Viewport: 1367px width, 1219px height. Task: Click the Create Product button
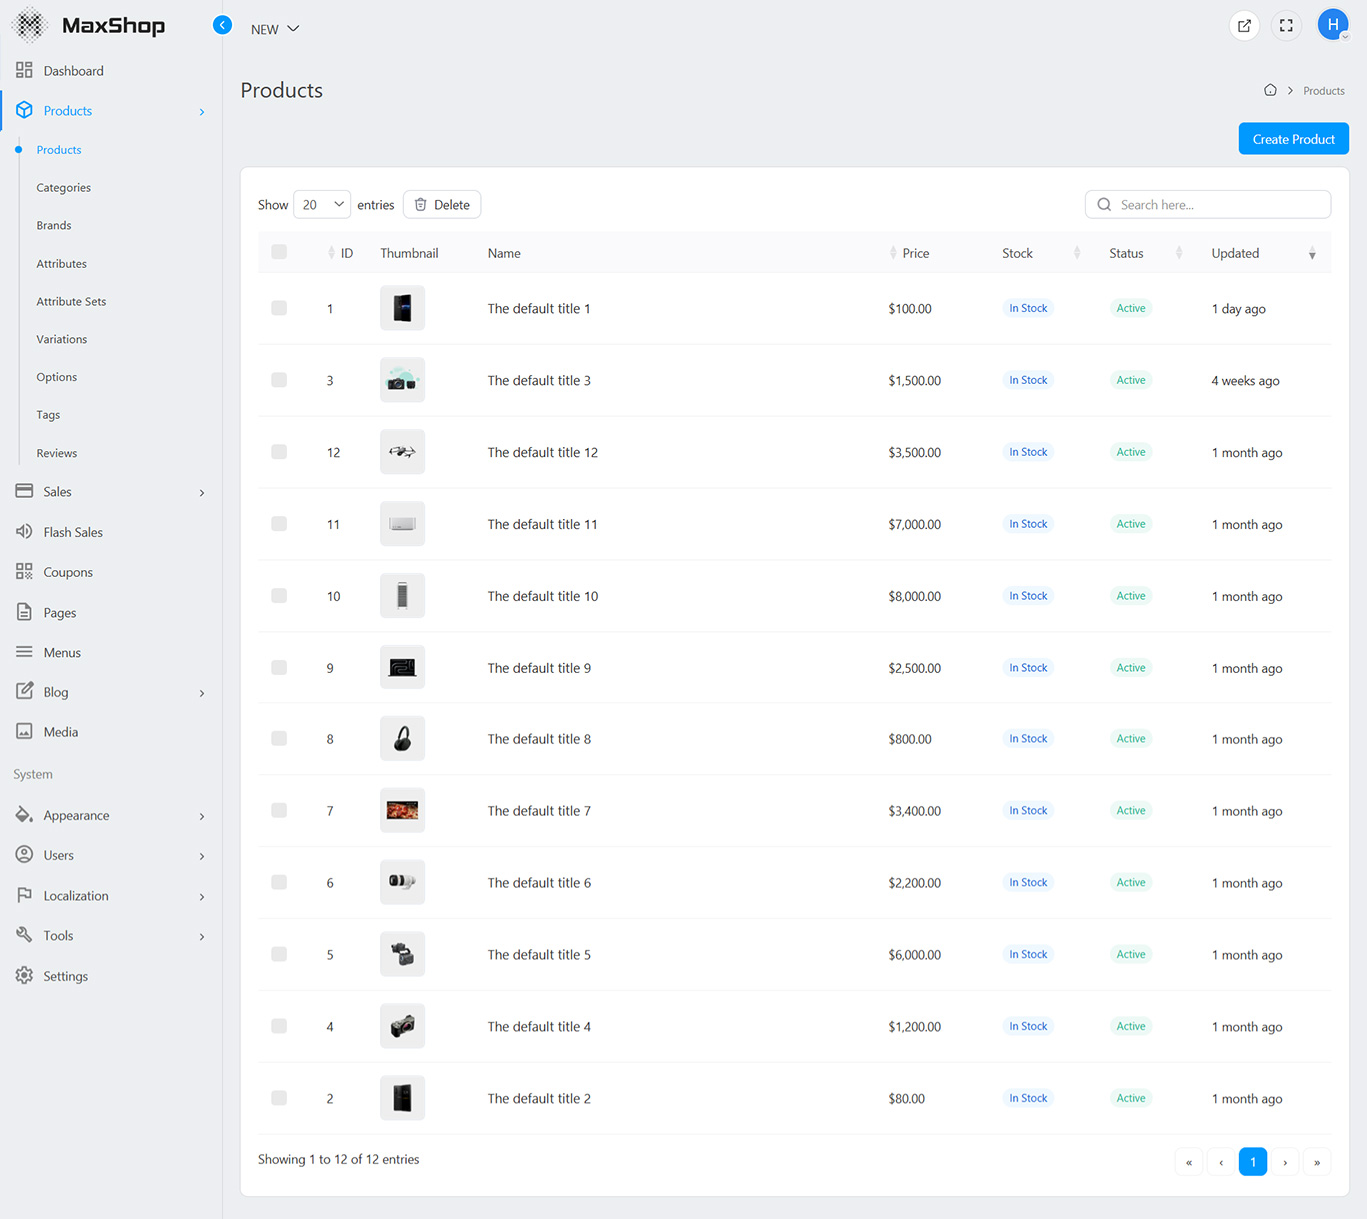(x=1293, y=139)
